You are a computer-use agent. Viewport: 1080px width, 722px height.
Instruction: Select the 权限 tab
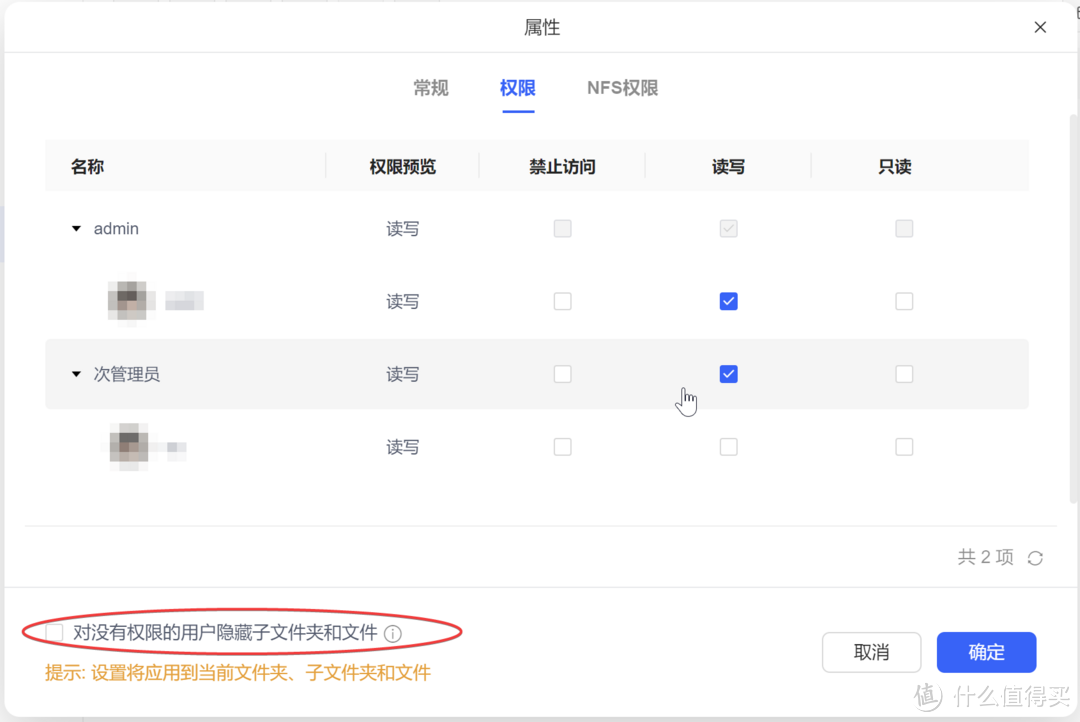click(x=517, y=88)
